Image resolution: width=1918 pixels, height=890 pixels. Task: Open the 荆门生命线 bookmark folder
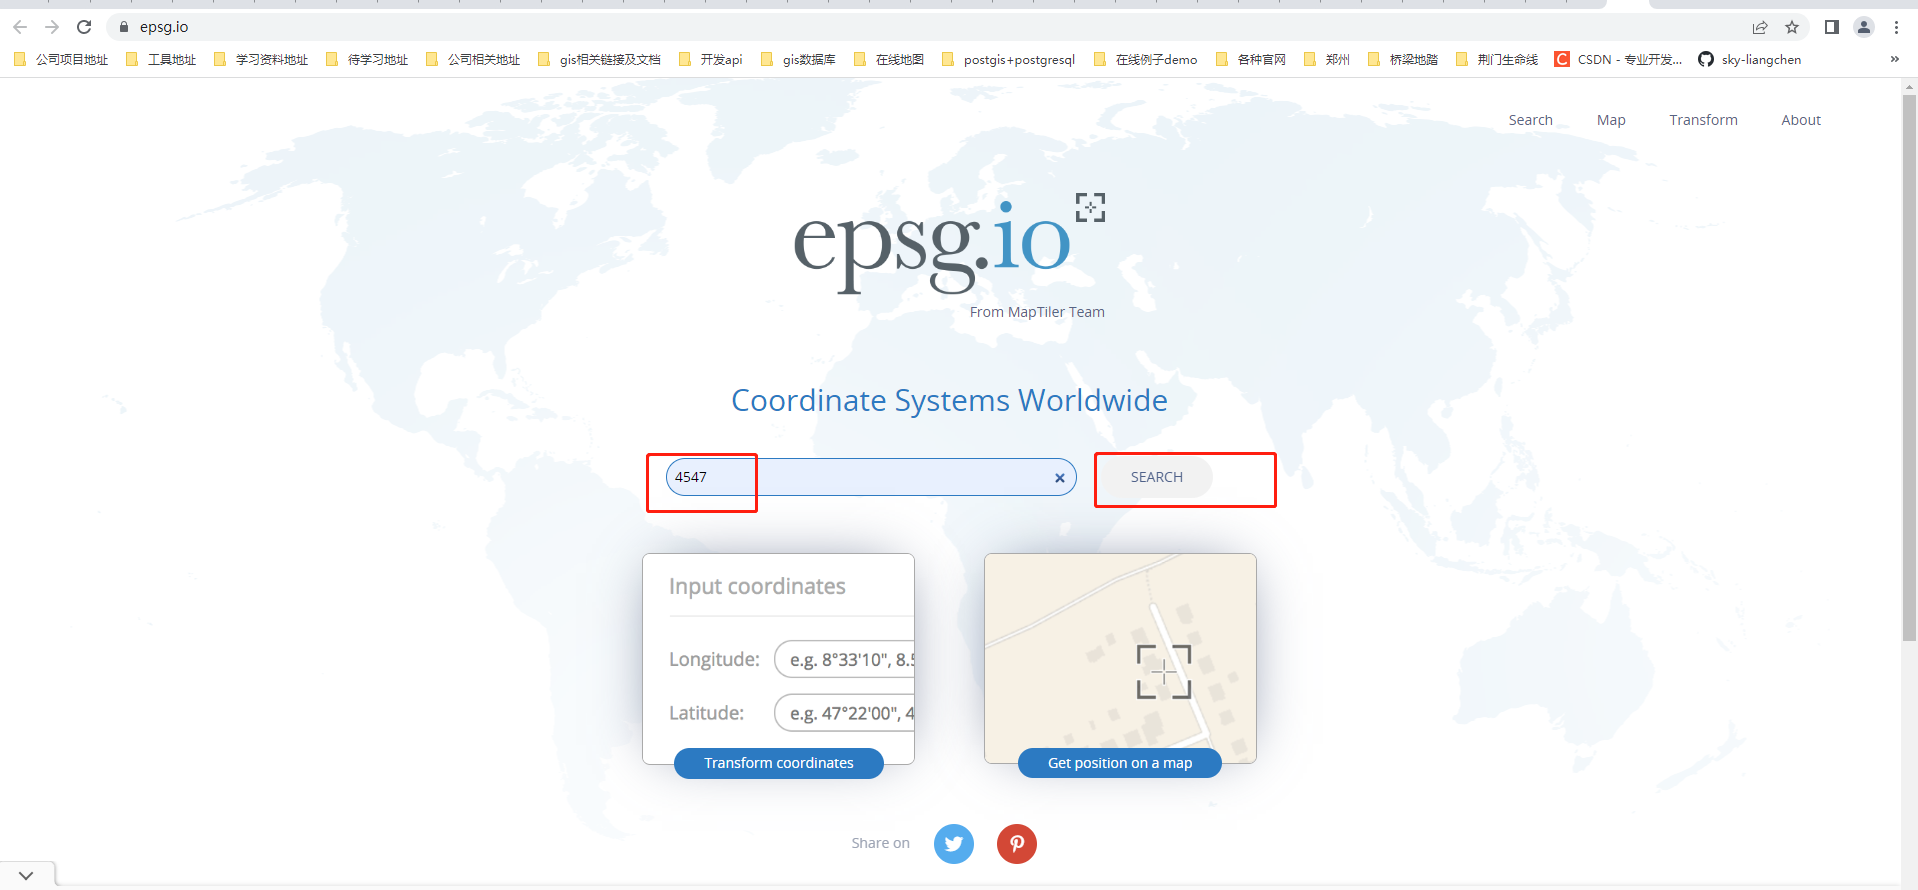coord(1497,59)
